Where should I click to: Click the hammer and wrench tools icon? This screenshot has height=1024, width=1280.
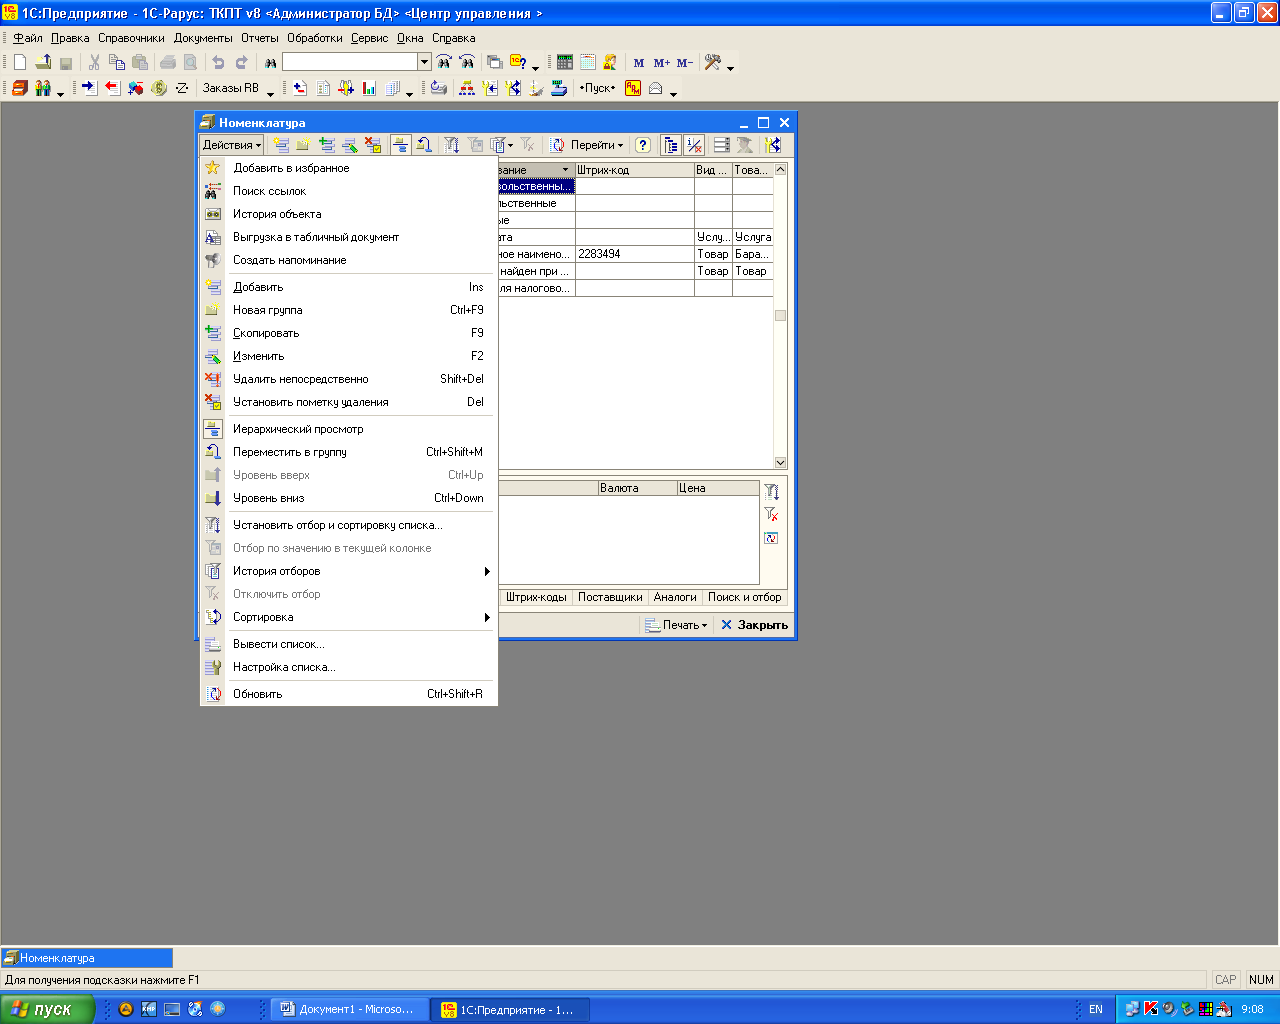click(x=711, y=62)
